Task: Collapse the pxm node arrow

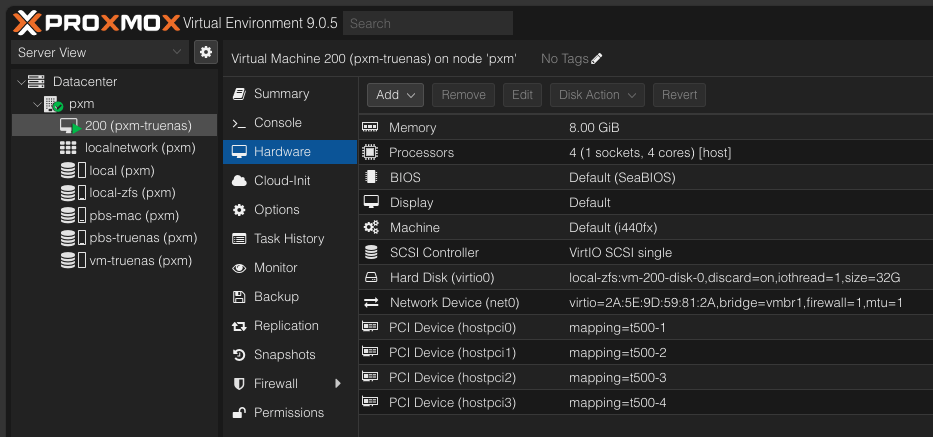Action: [x=37, y=104]
